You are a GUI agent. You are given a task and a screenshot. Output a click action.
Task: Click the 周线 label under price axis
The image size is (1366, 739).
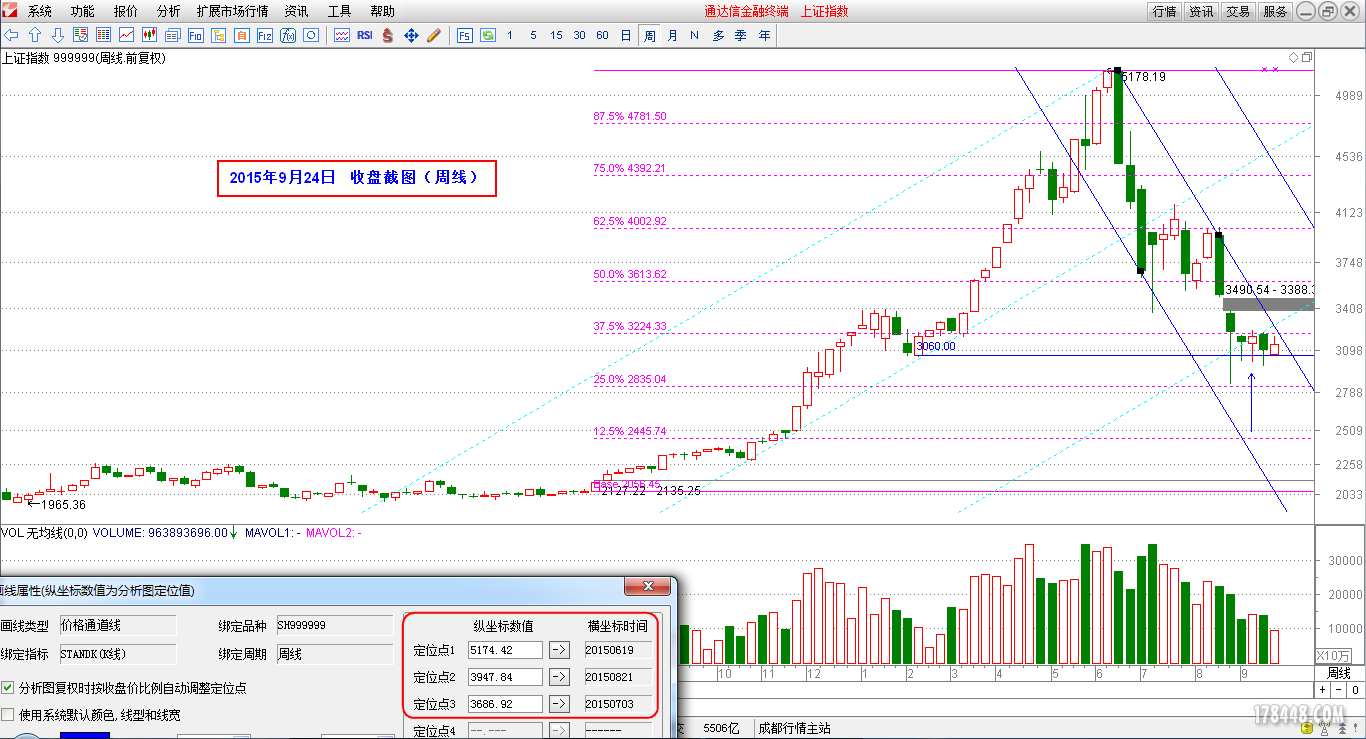[x=1338, y=673]
